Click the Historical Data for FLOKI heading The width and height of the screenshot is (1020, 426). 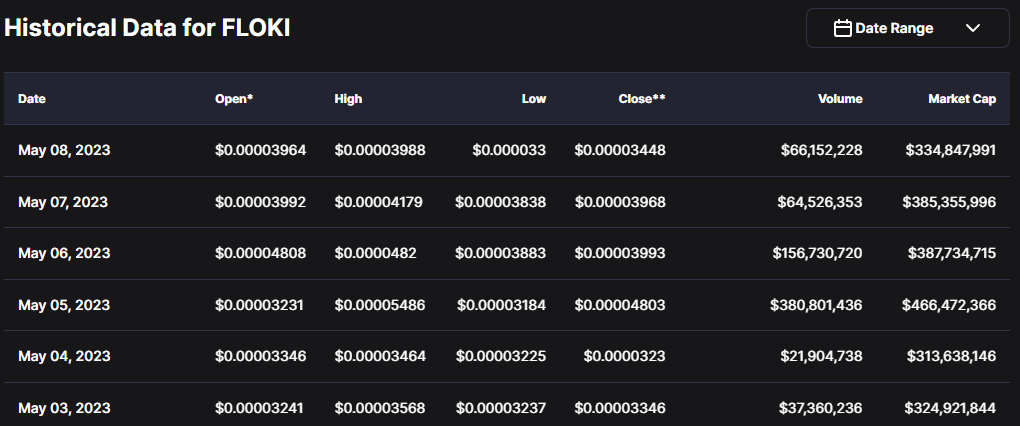click(147, 28)
